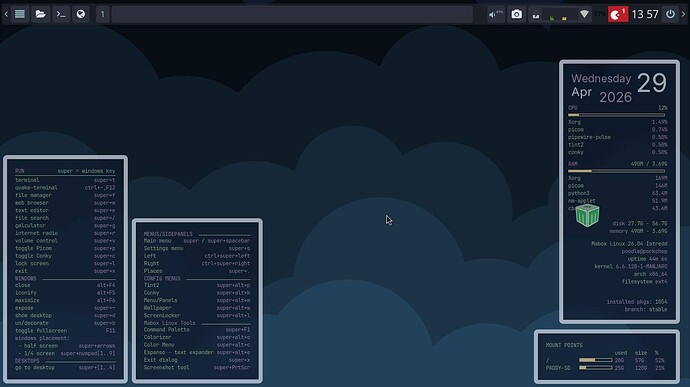Click the 'python3' memory row
Screen dimensions: 690x387
coord(617,193)
